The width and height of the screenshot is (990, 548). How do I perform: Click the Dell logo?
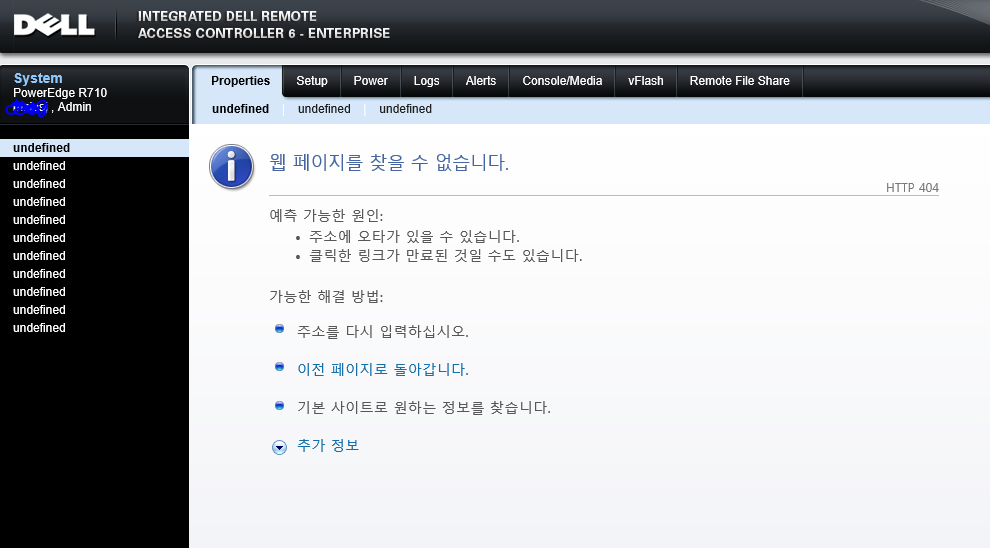(x=54, y=25)
